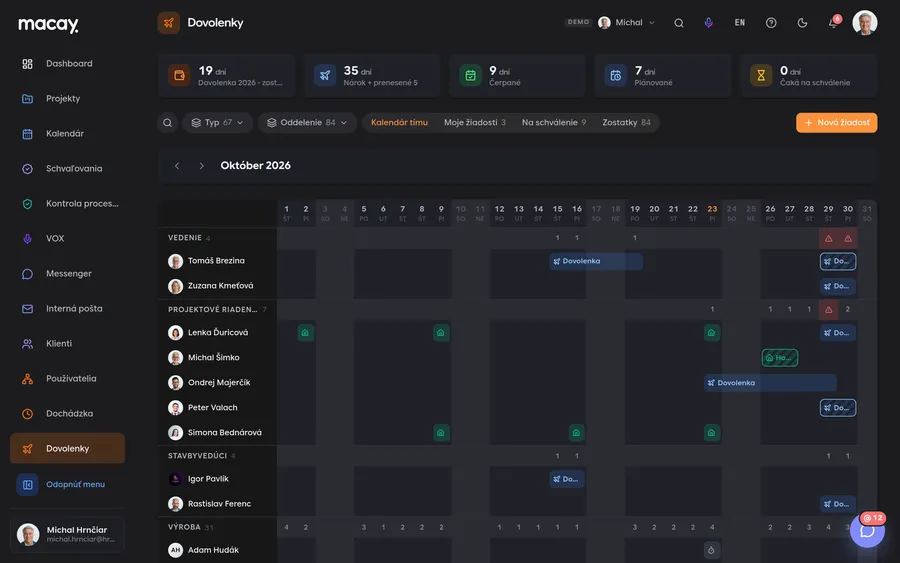900x563 pixels.
Task: Open Rastislav Ferenc's vacation entry
Action: point(838,504)
